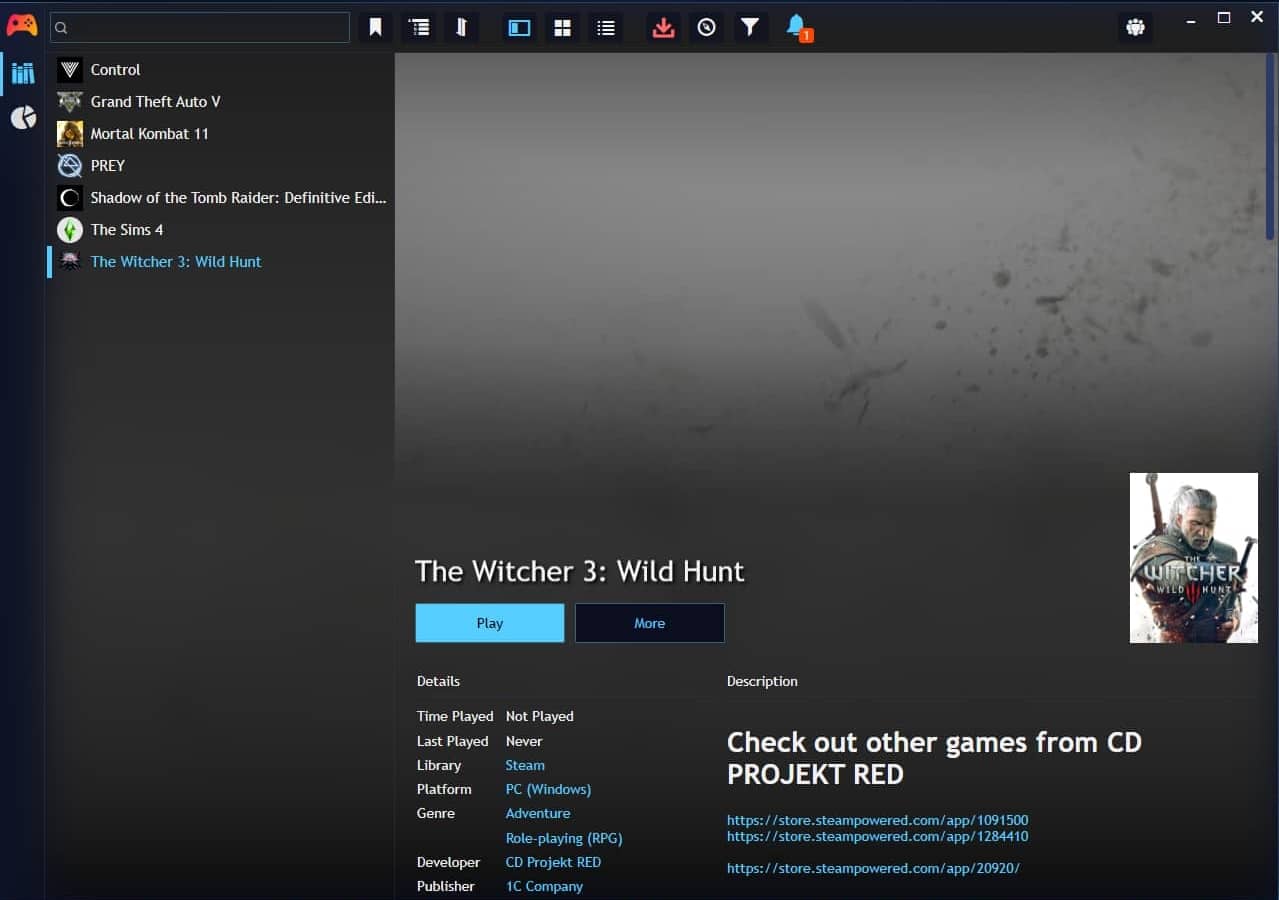1279x900 pixels.
Task: Open Library view in sidebar
Action: pos(23,73)
